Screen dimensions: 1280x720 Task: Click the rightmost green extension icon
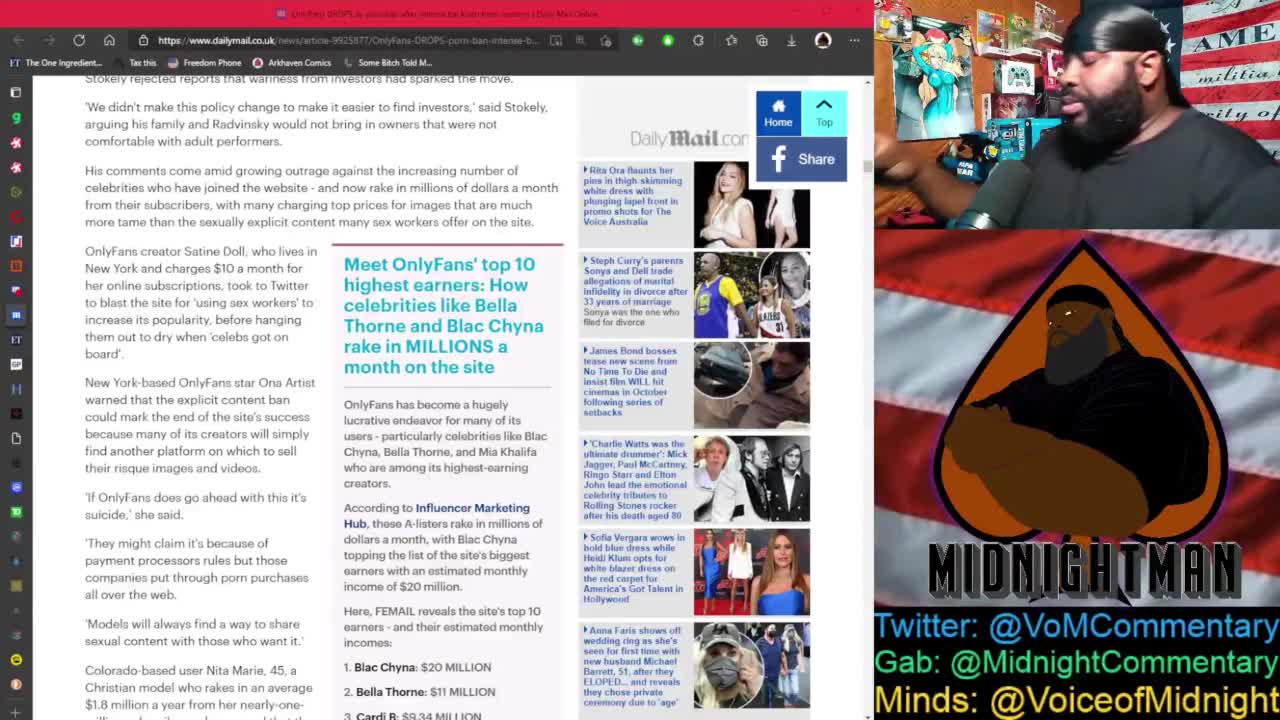coord(668,40)
